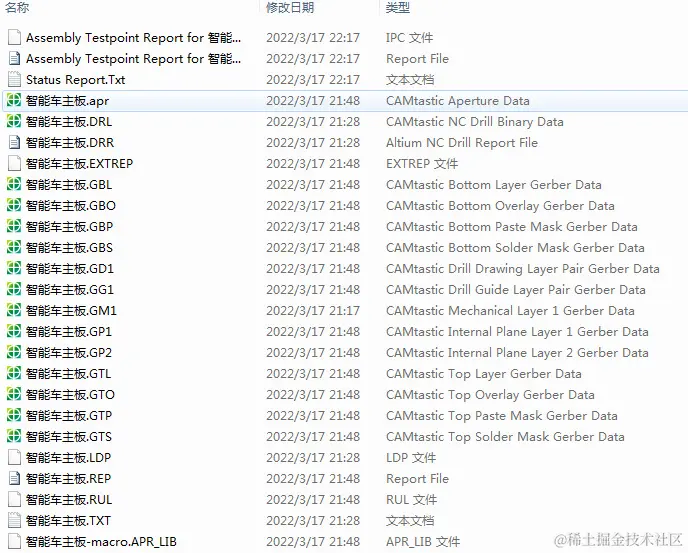Viewport: 688px width, 553px height.
Task: Click the document icon of 智能车主板.REP
Action: point(14,478)
